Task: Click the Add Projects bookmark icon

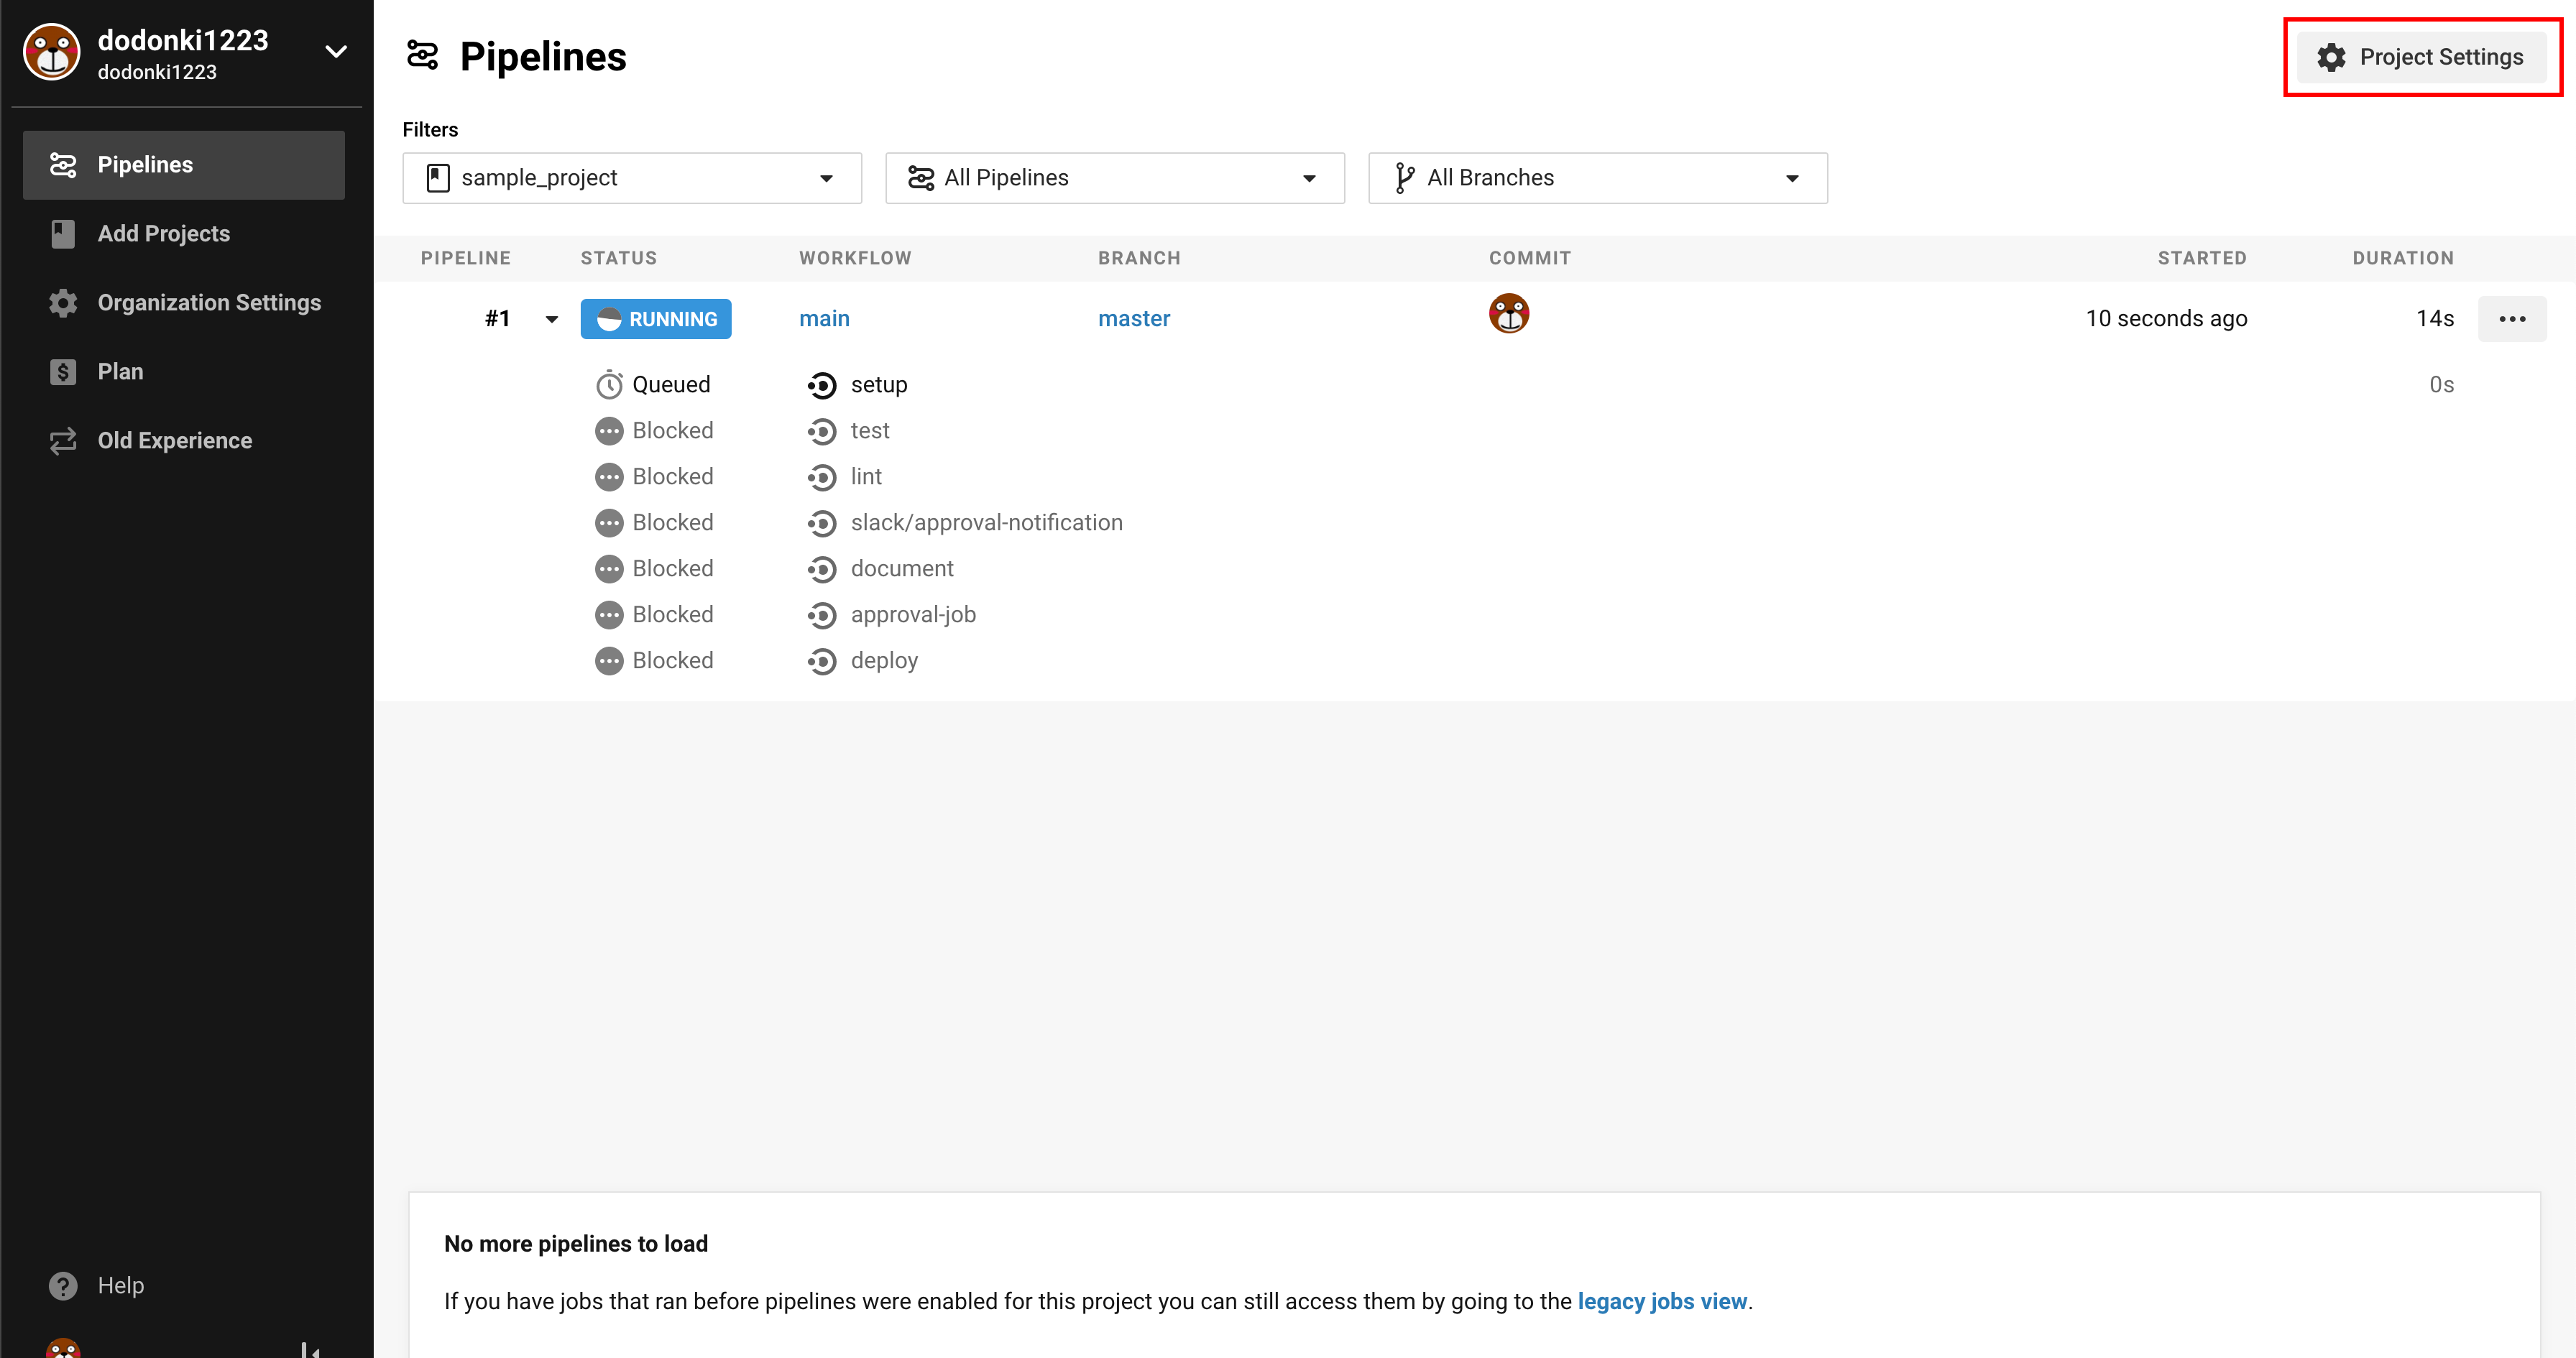Action: (63, 234)
